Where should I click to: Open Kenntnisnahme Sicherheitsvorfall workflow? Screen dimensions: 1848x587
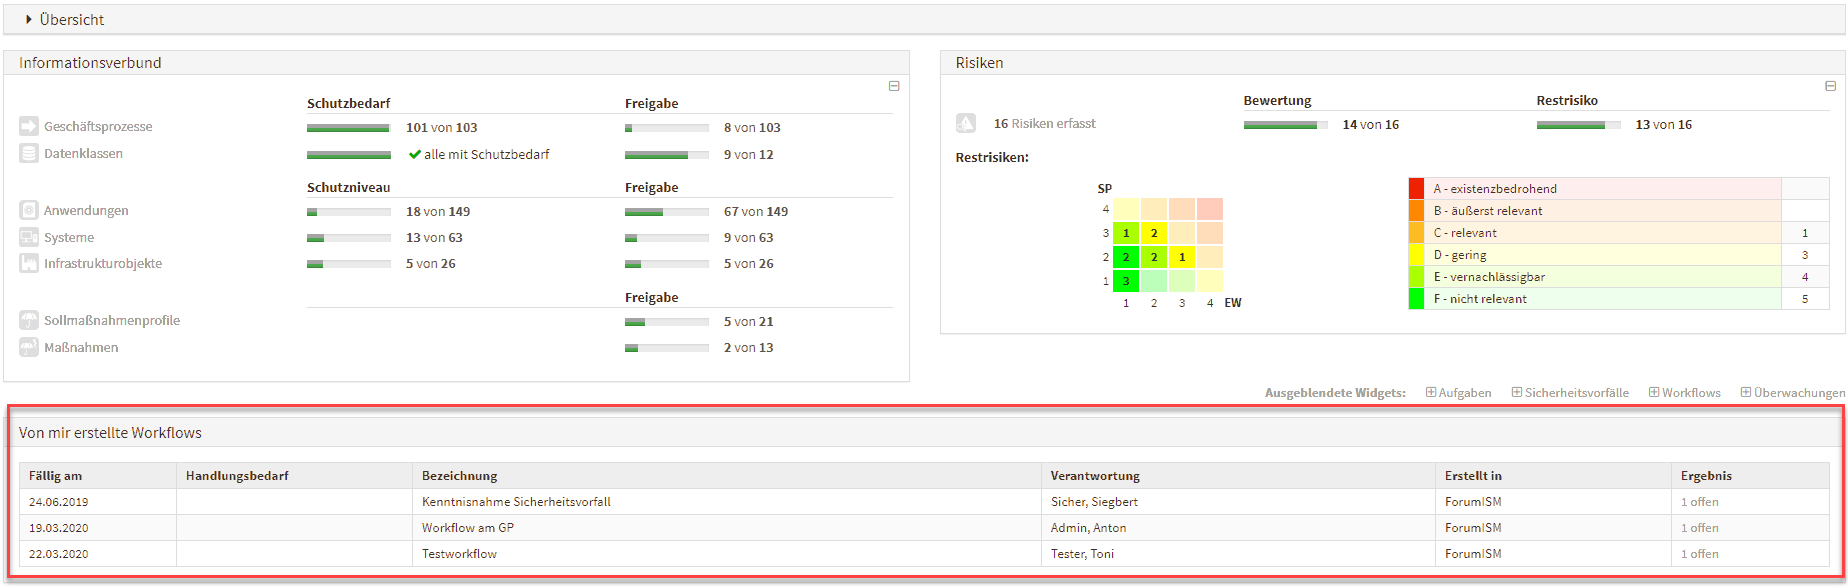tap(516, 501)
